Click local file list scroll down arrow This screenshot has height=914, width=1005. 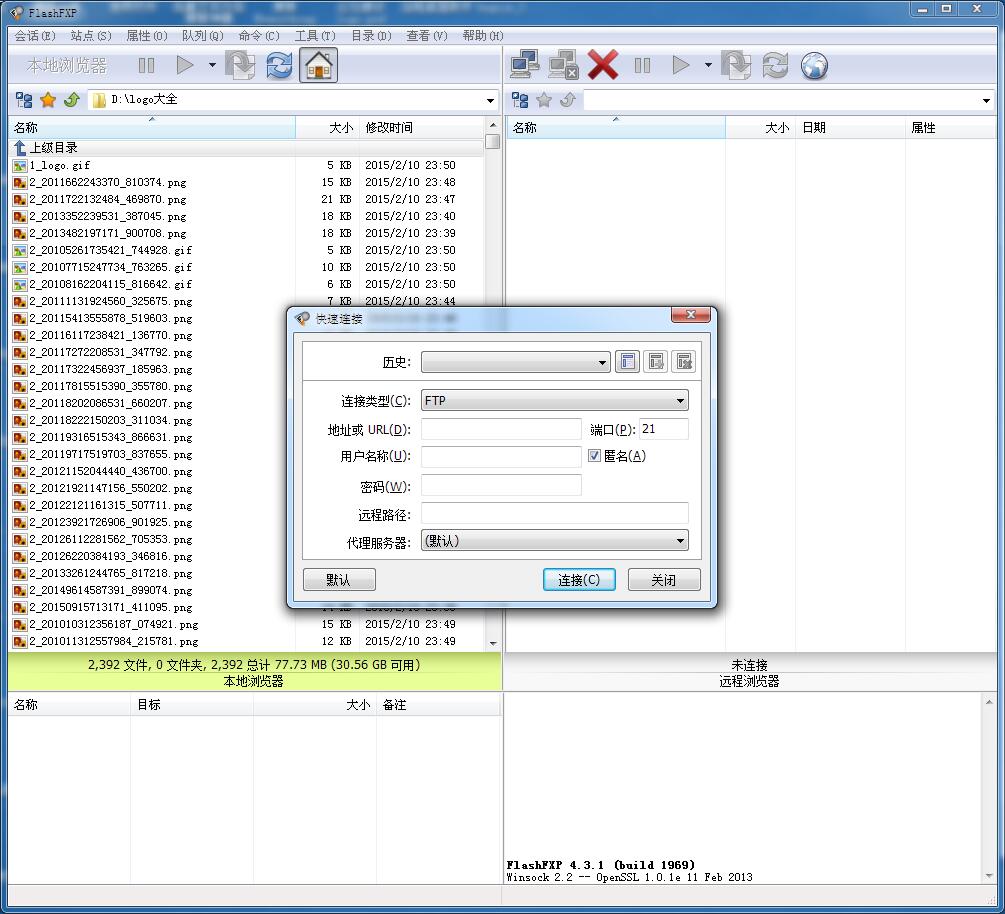[x=493, y=643]
